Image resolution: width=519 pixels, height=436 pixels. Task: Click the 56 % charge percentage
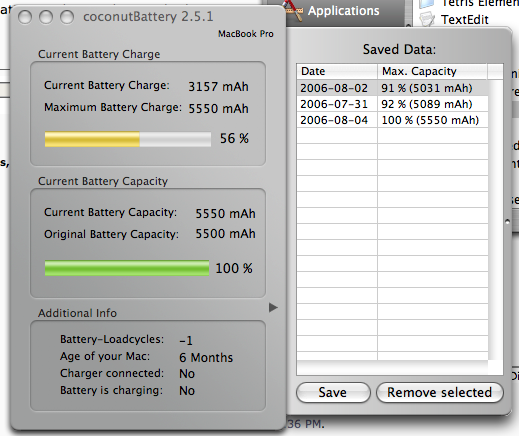pos(234,138)
